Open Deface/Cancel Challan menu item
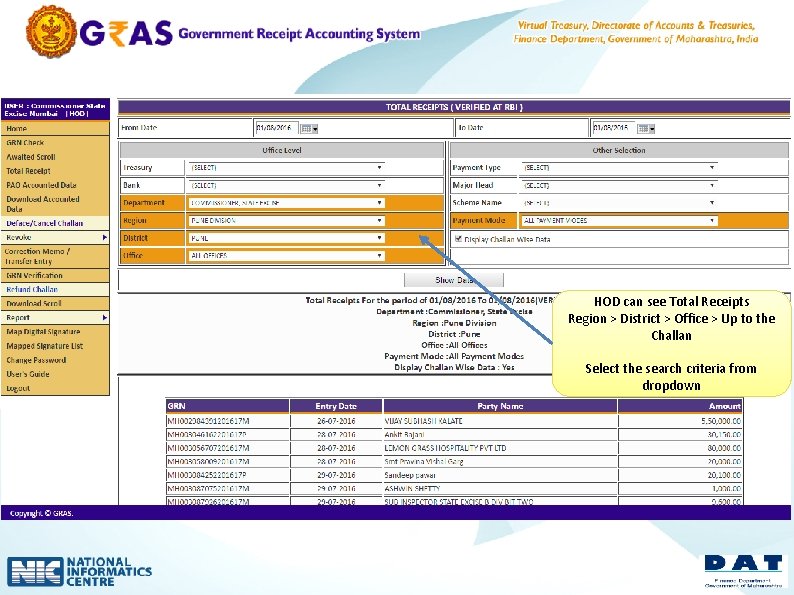This screenshot has width=794, height=595. click(x=55, y=223)
